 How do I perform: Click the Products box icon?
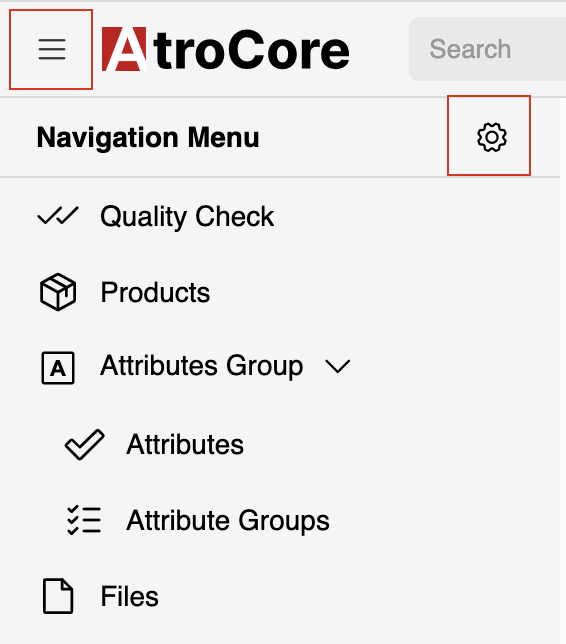[58, 292]
